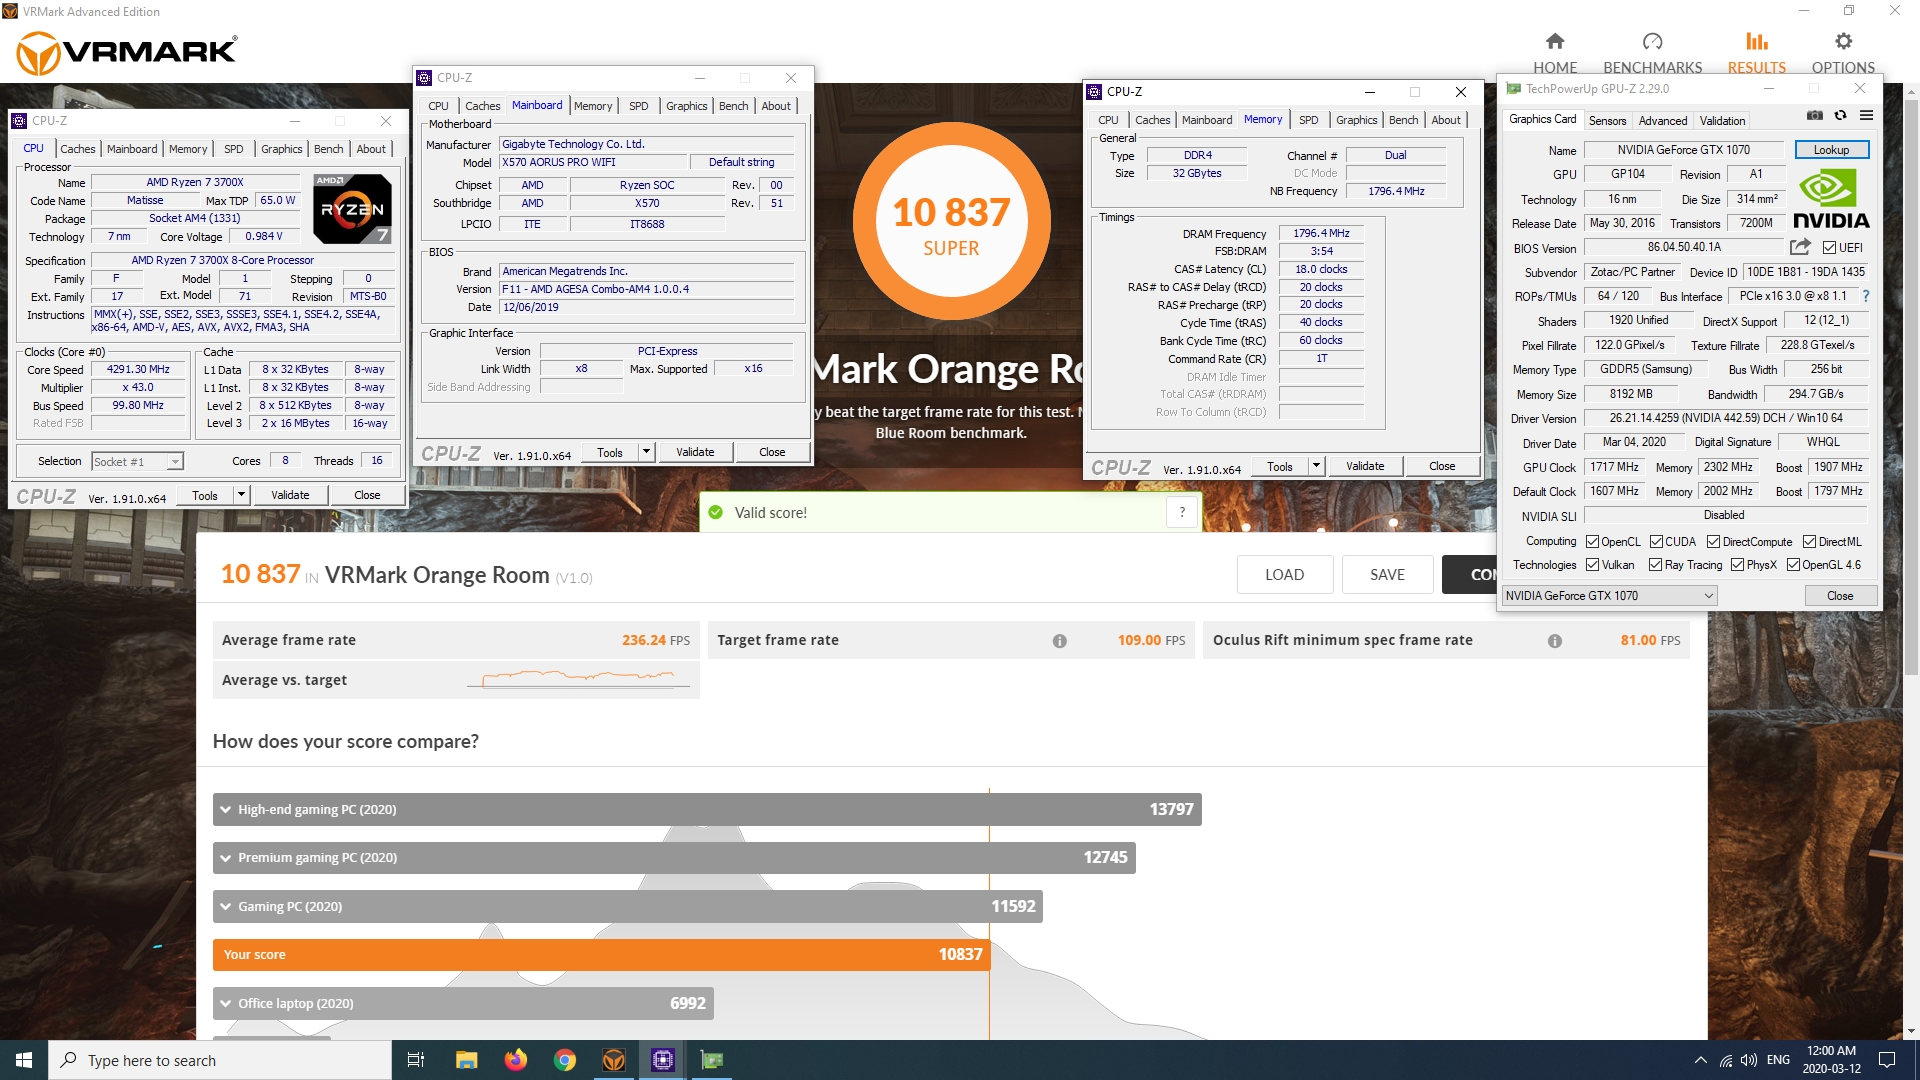This screenshot has height=1080, width=1920.
Task: Toggle the Ray Tracing checkbox
Action: tap(1655, 565)
